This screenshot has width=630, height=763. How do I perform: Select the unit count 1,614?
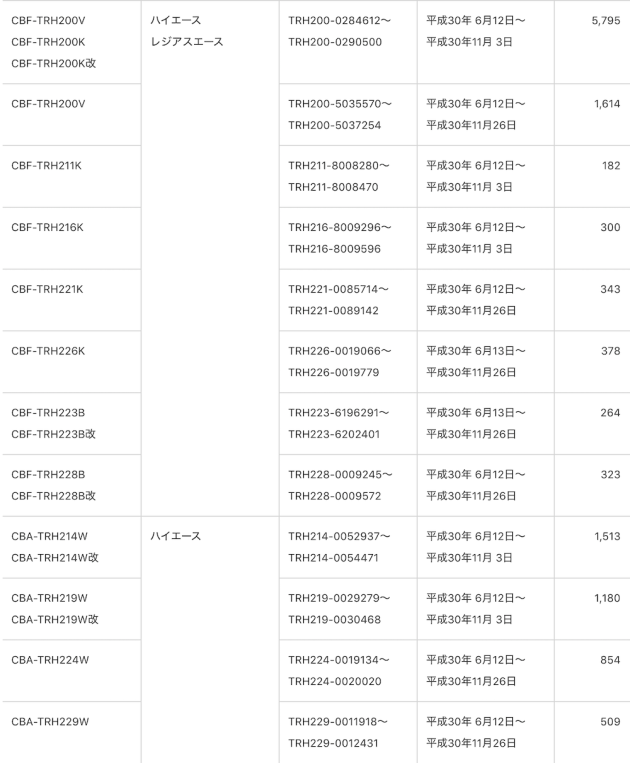[x=607, y=104]
